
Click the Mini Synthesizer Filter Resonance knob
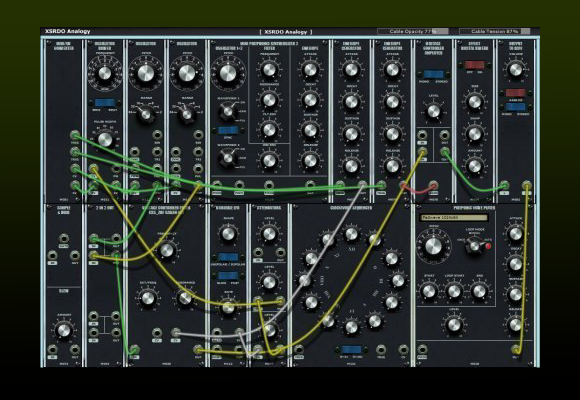point(269,100)
